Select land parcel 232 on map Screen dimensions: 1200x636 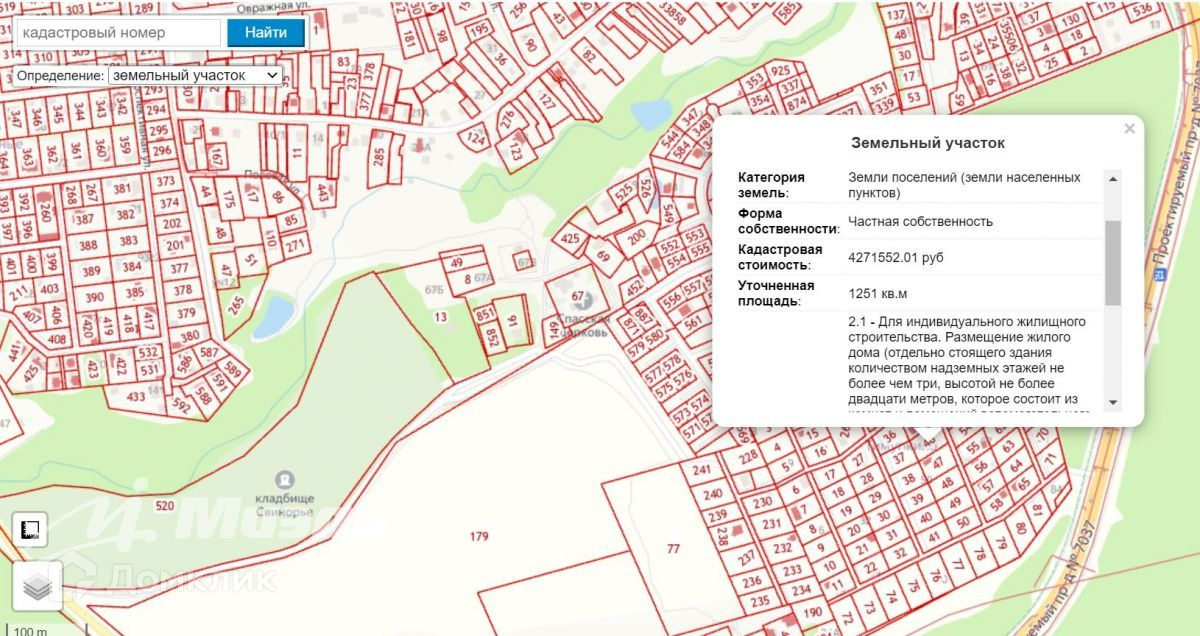pyautogui.click(x=783, y=547)
